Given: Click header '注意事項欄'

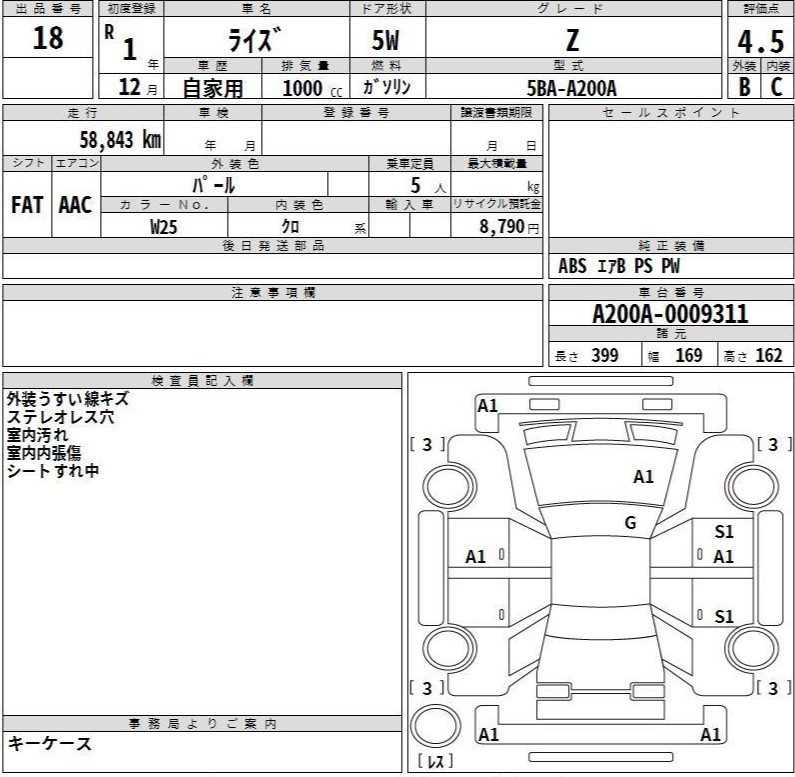Looking at the screenshot, I should [x=273, y=292].
